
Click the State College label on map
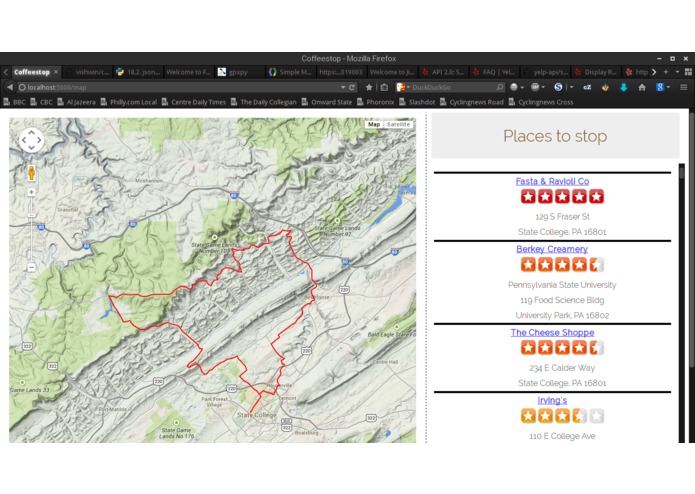point(256,415)
